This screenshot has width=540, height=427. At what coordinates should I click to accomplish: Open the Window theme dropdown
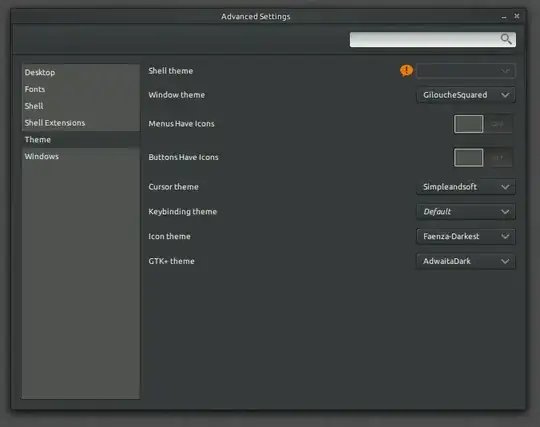466,95
